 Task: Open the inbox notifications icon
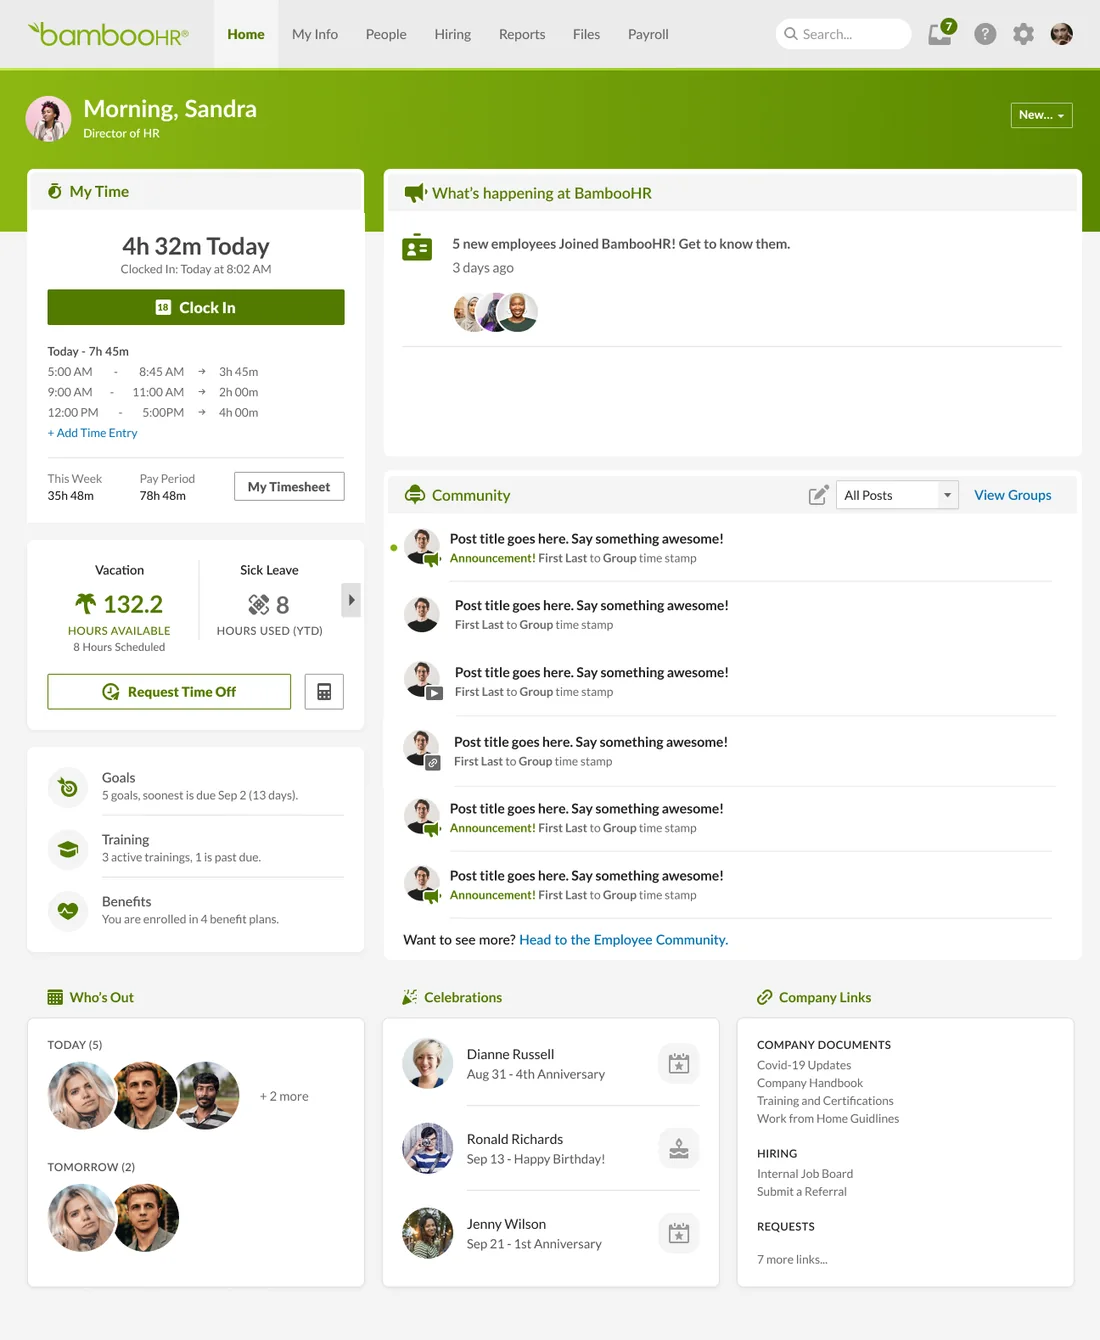pos(940,34)
